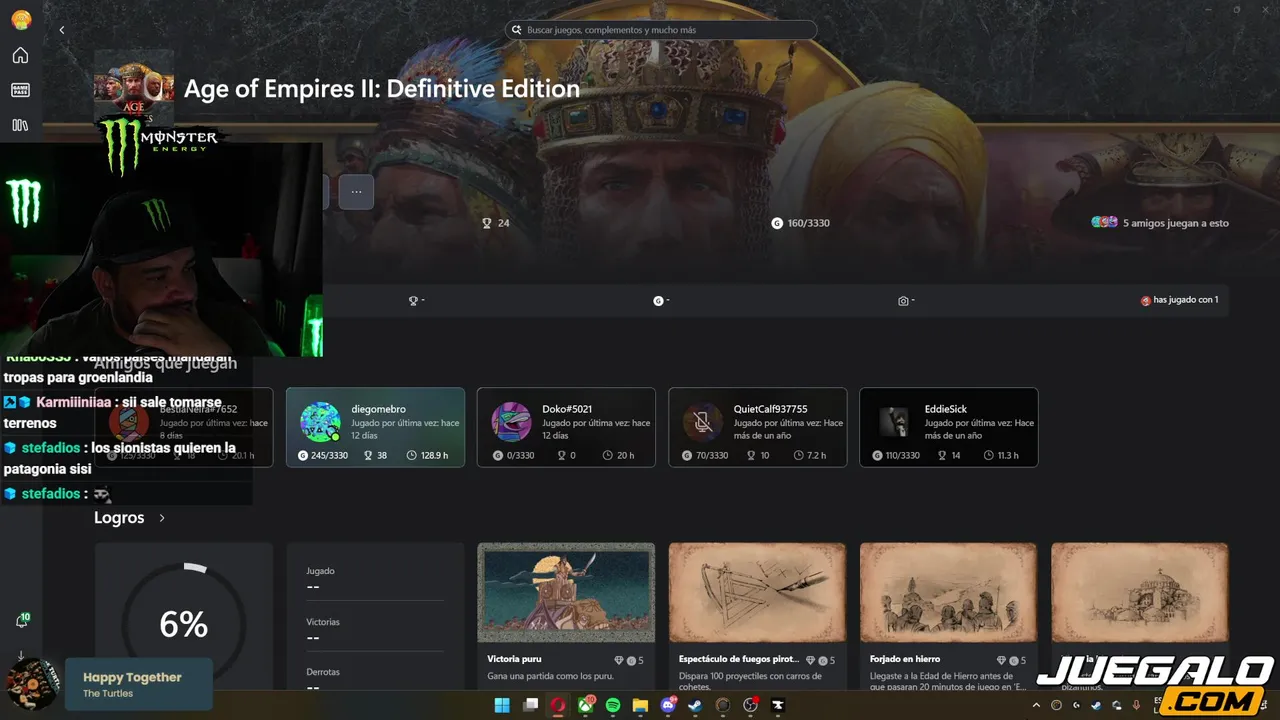Open the notifications bell in the sidebar
This screenshot has width=1280, height=720.
(21, 621)
